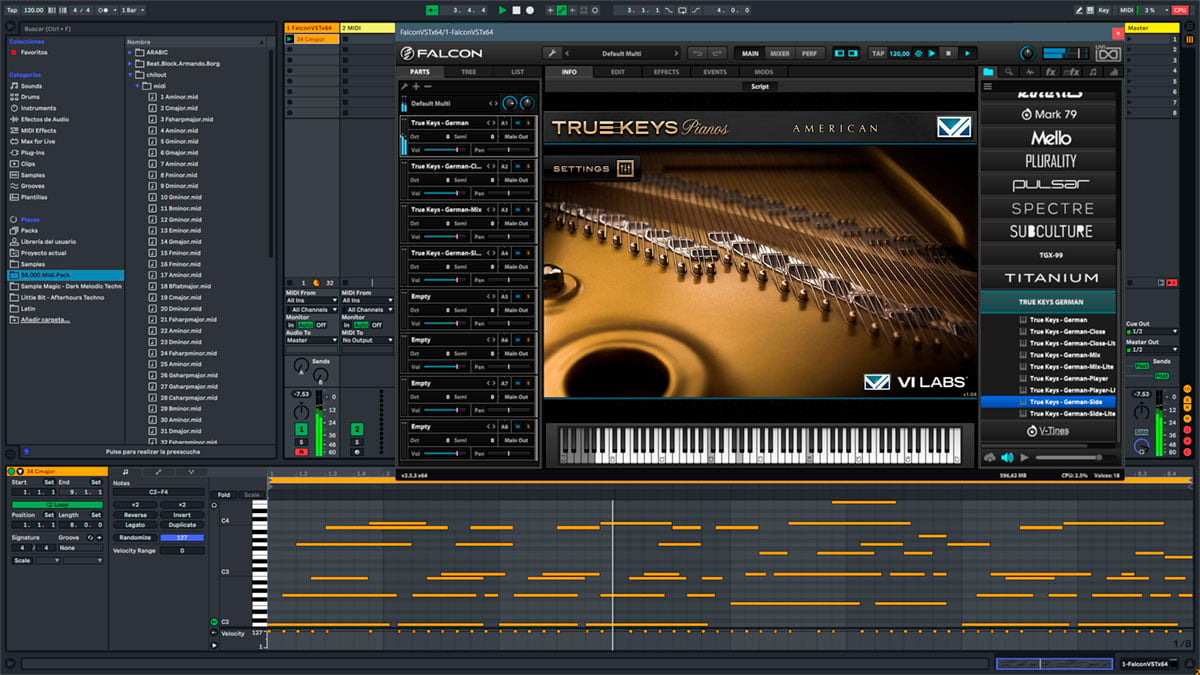
Task: Select the PLURALITY soundbank
Action: (x=1051, y=160)
